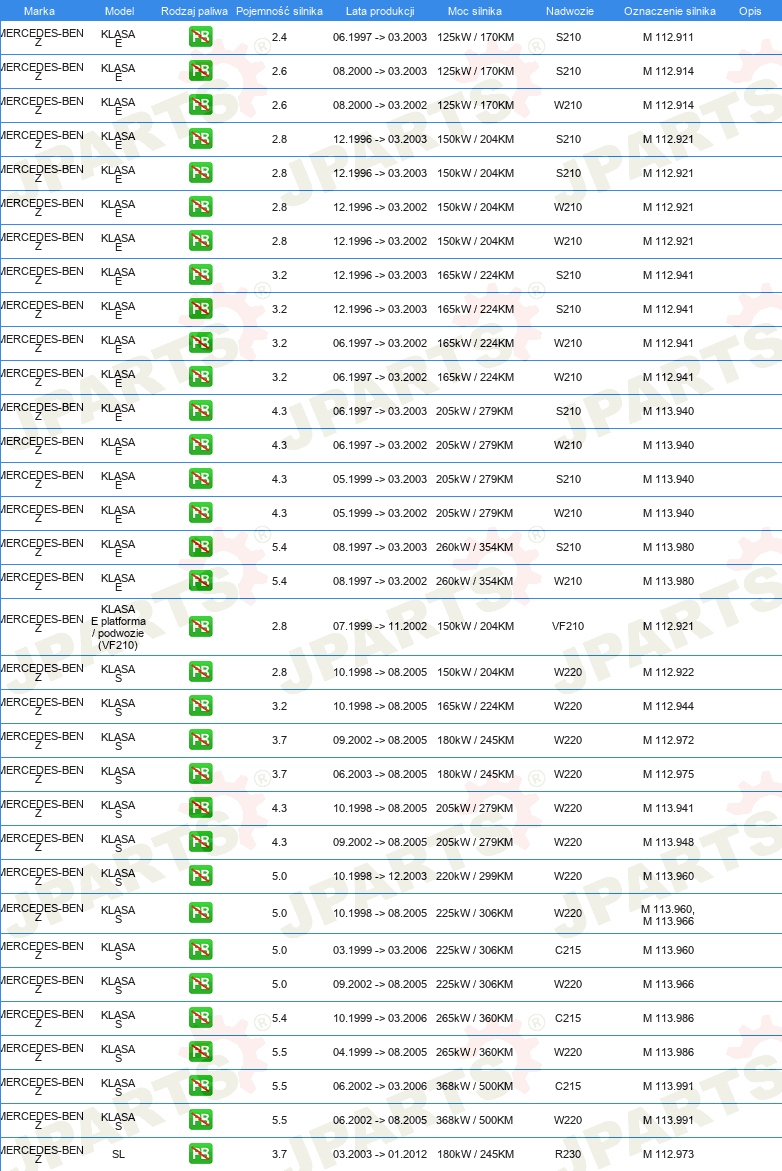The width and height of the screenshot is (782, 1171).
Task: Click the Moc silnika column header
Action: click(x=475, y=11)
